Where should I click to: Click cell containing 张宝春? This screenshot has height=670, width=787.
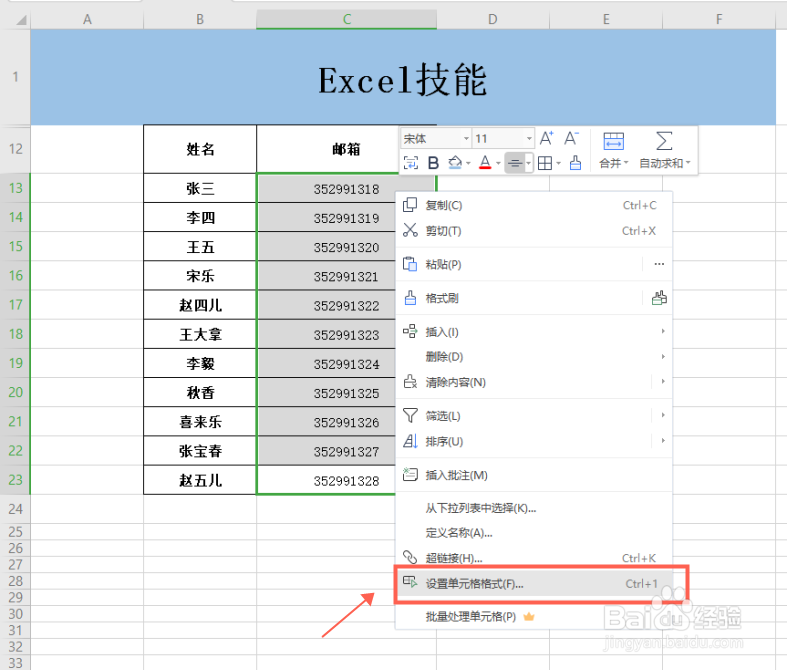pyautogui.click(x=200, y=450)
